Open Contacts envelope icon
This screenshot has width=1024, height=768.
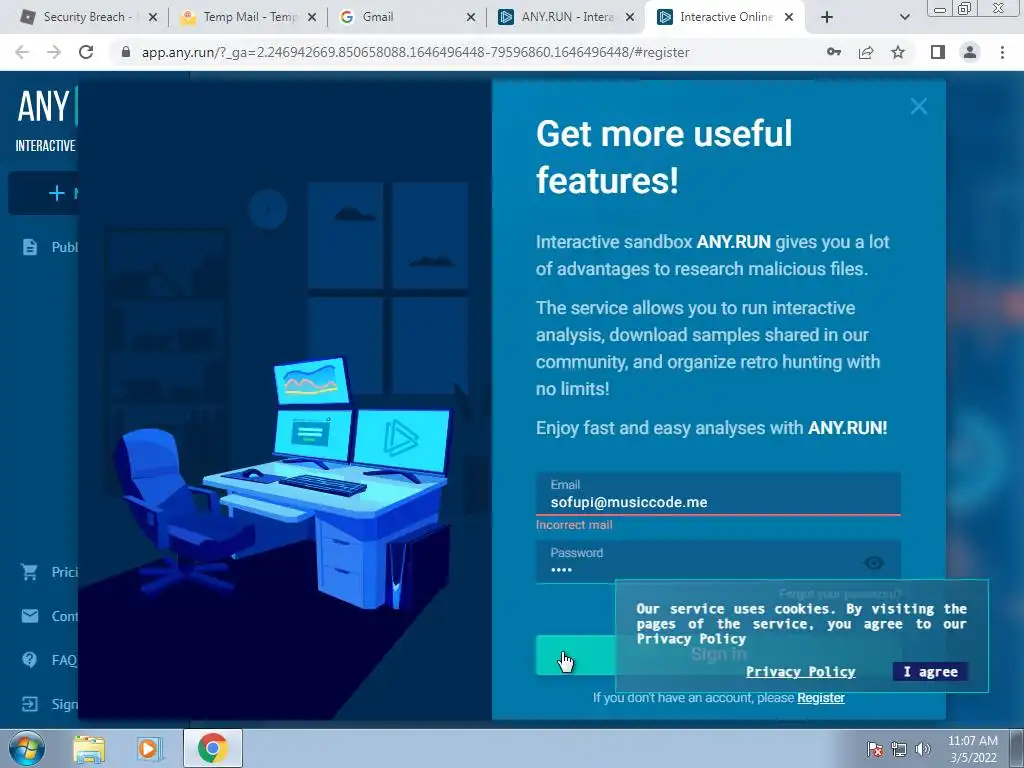(x=30, y=616)
